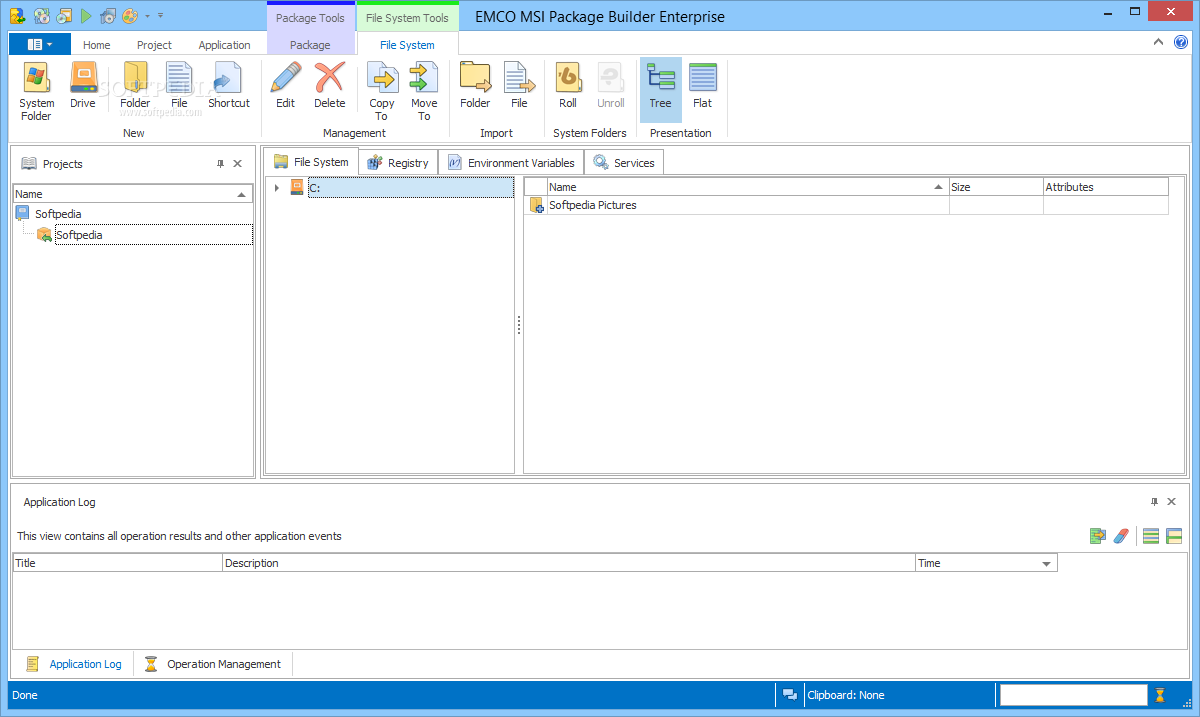Click the dotted splitter between file panes

pos(519,325)
